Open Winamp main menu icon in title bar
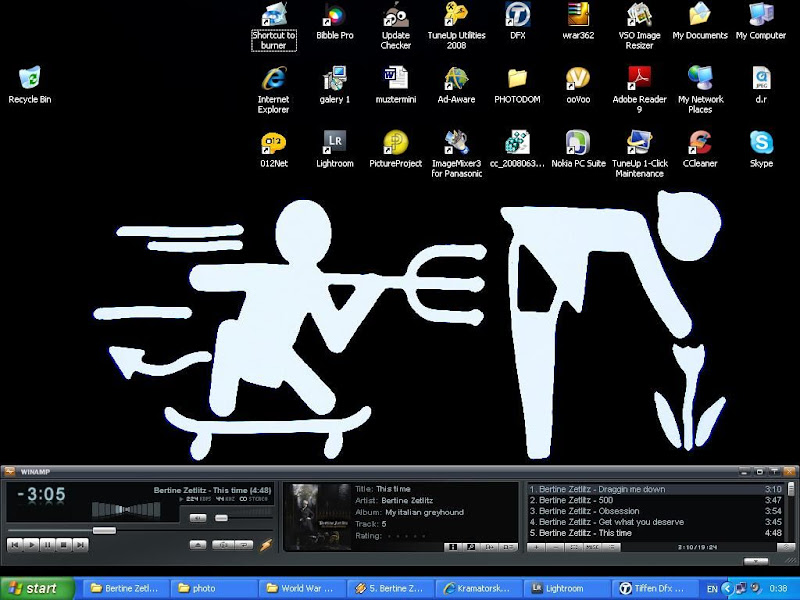This screenshot has height=600, width=800. [8, 471]
